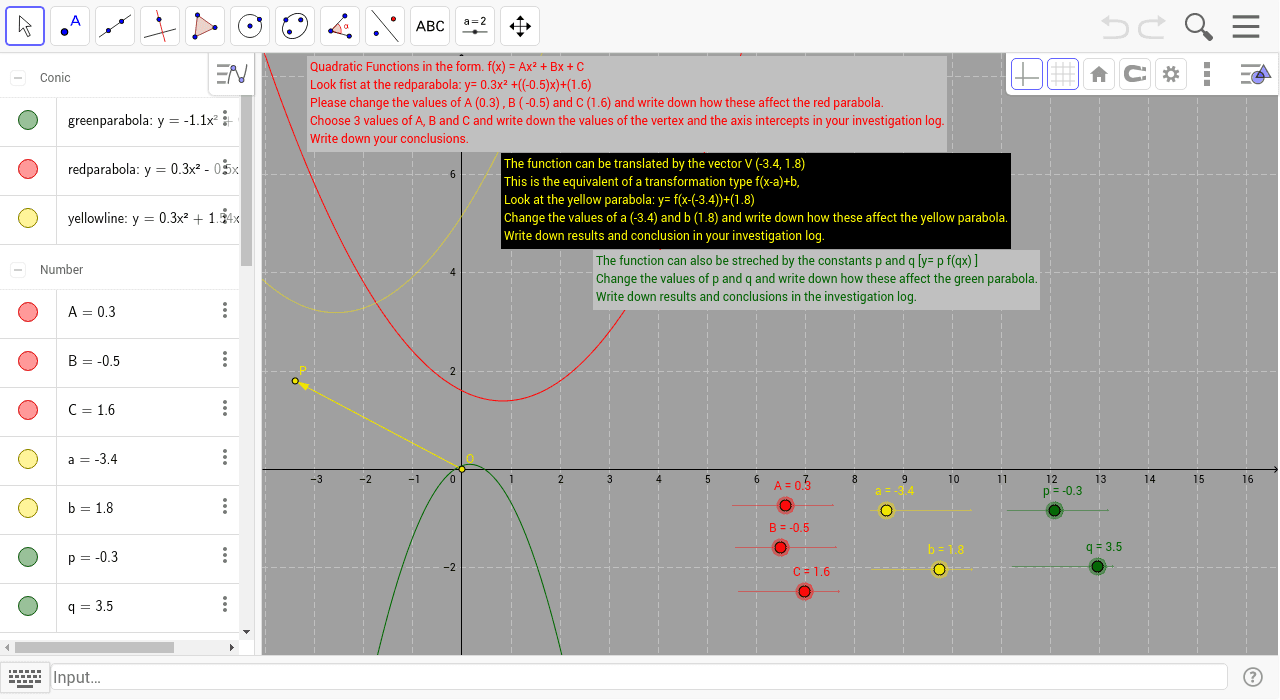Open the virtual keyboard
The image size is (1280, 700).
pyautogui.click(x=24, y=677)
